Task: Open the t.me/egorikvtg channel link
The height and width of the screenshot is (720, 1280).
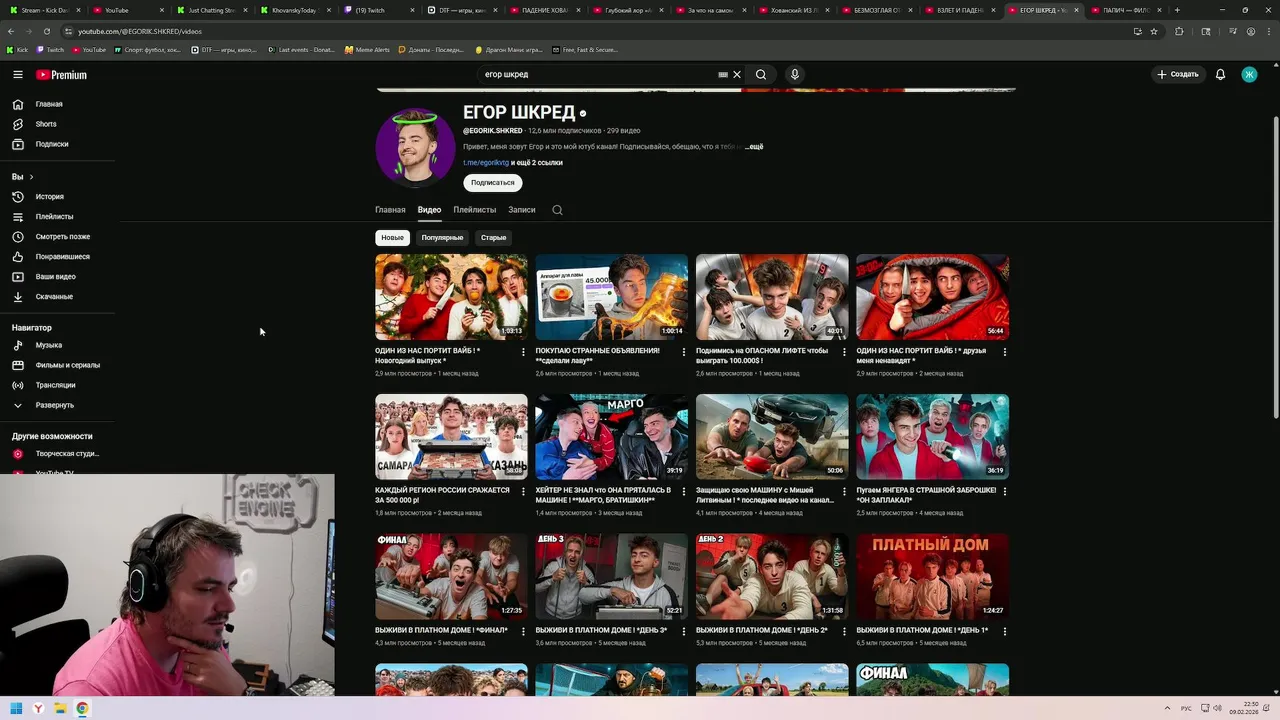Action: 485,163
